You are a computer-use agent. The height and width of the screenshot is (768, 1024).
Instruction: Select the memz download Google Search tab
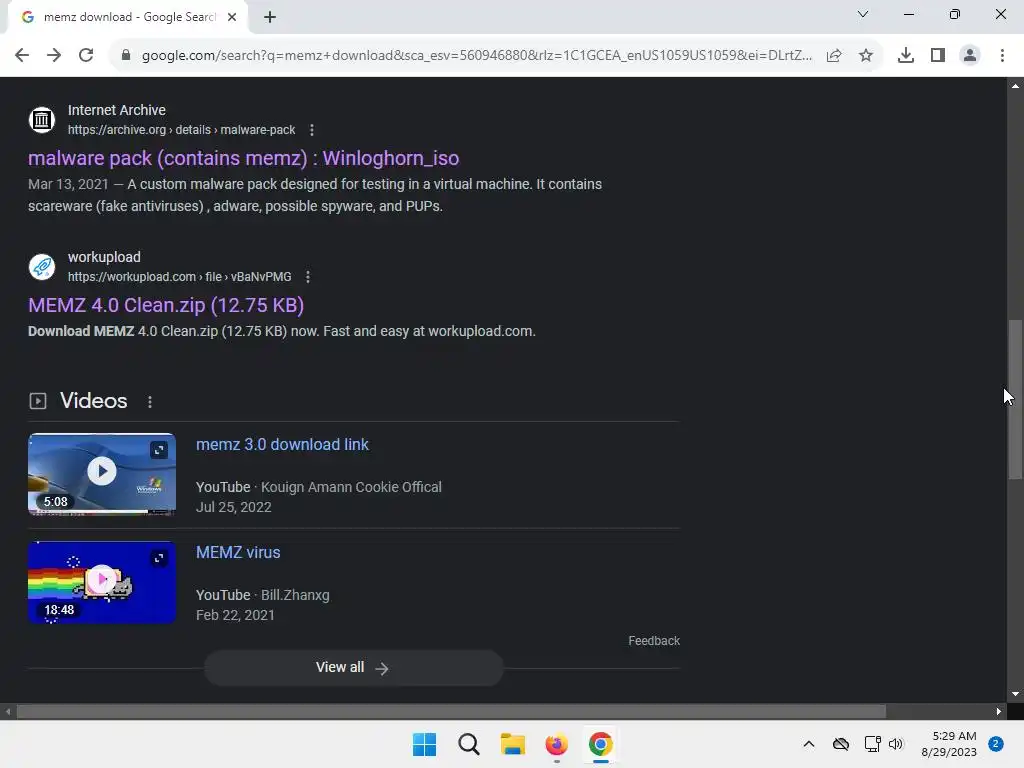click(x=128, y=18)
